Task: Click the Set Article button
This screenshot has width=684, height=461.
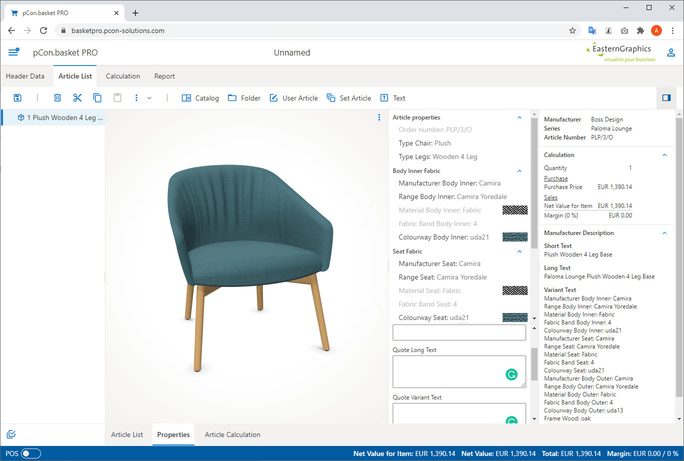Action: [349, 98]
